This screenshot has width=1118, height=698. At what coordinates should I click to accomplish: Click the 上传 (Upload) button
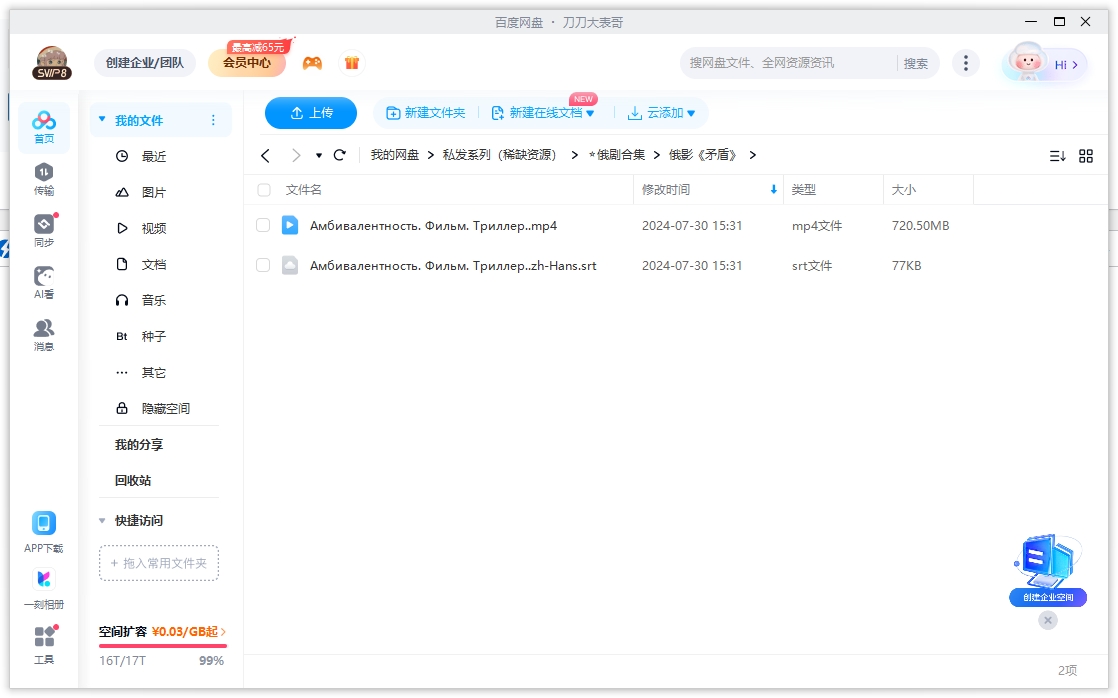[x=310, y=113]
